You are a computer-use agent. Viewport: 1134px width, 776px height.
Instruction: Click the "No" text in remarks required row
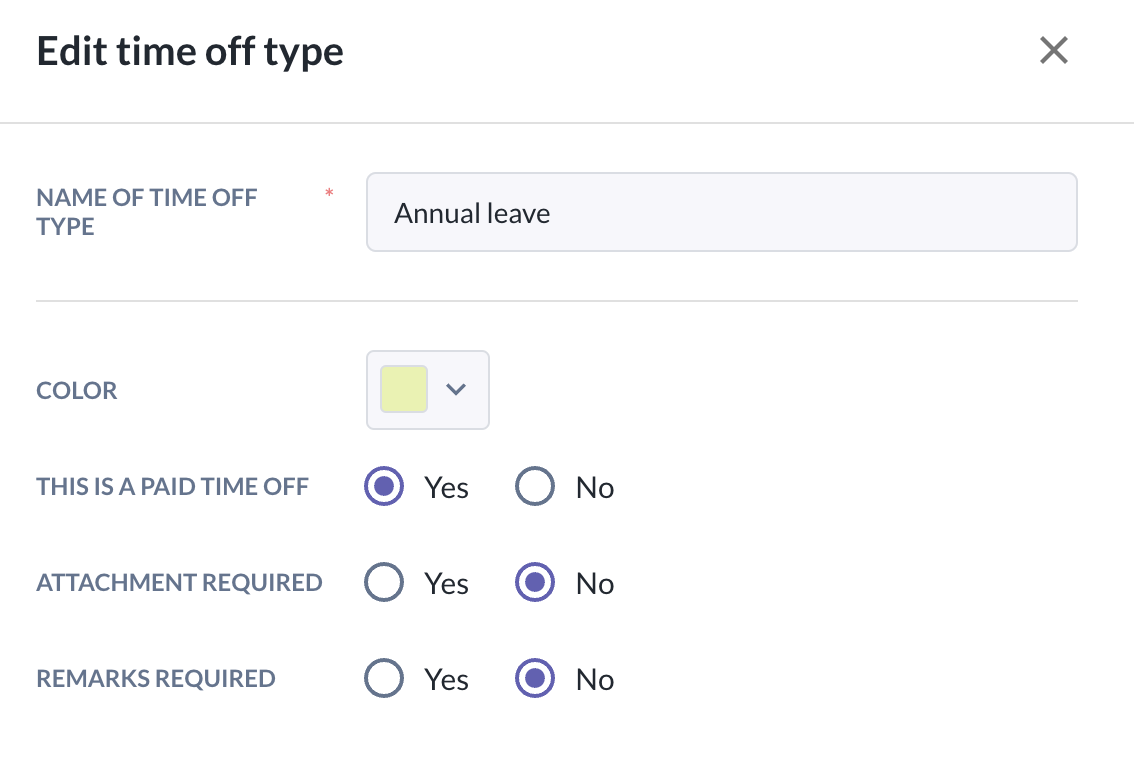coord(595,680)
